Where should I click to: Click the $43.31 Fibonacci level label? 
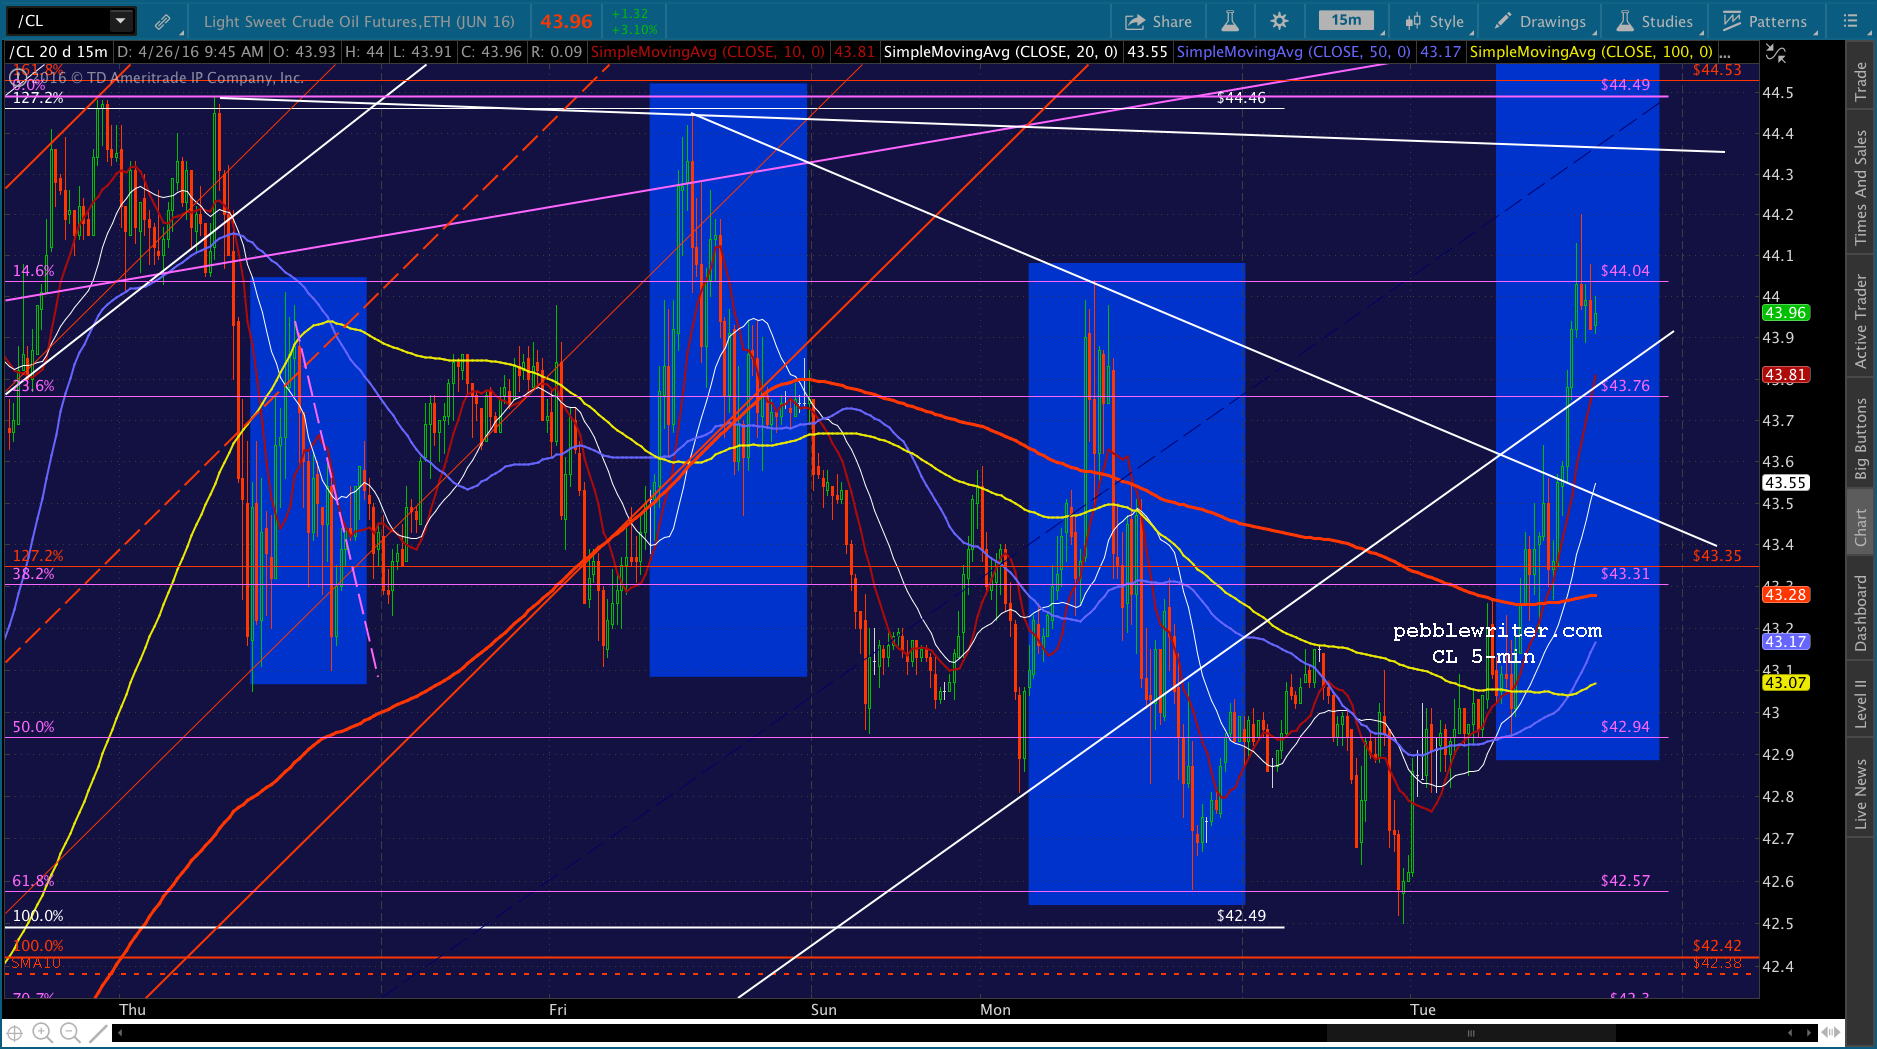[1625, 574]
